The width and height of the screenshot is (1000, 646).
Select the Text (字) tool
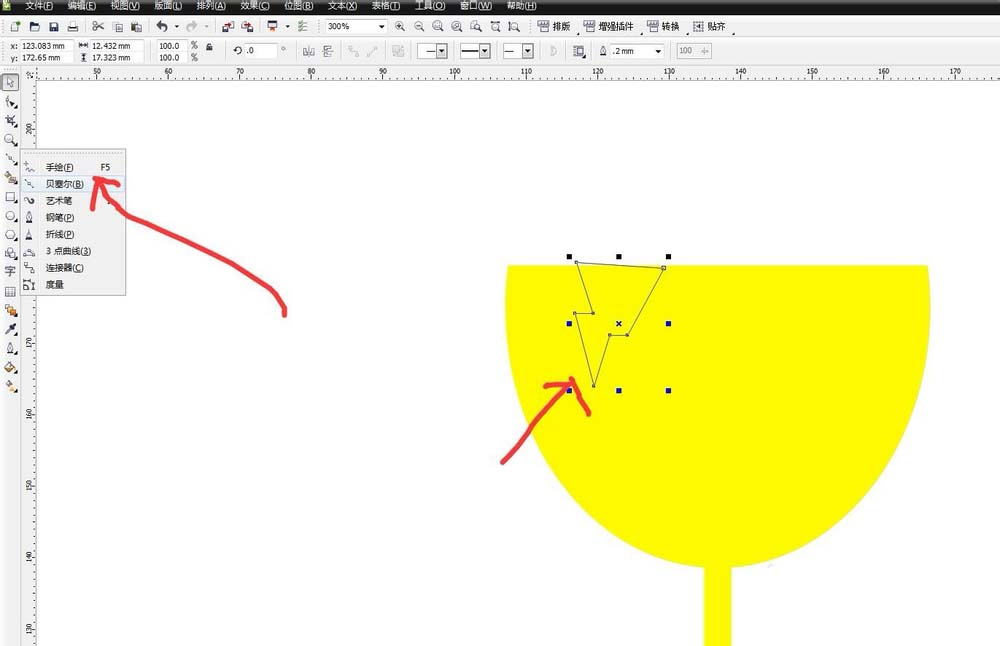coord(10,272)
